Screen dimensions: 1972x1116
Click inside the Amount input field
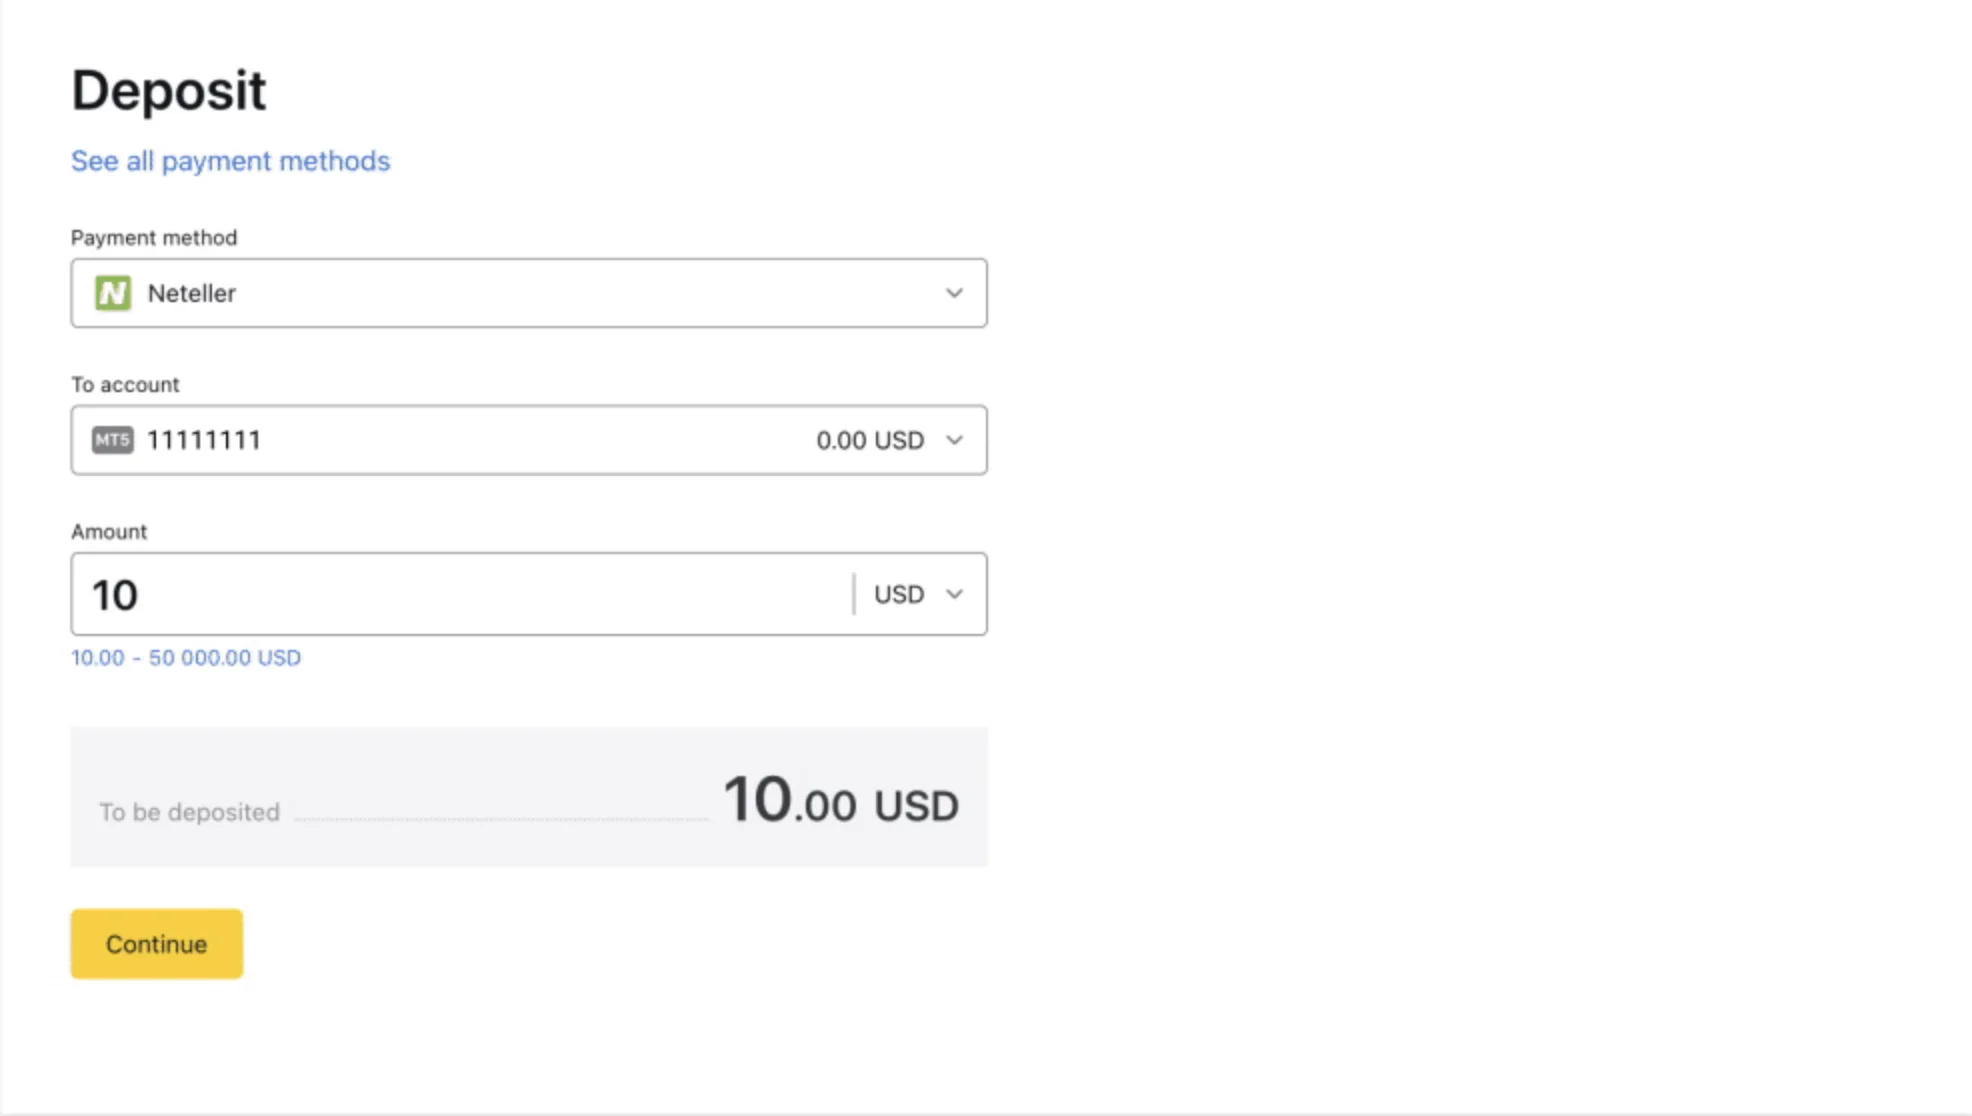[450, 594]
